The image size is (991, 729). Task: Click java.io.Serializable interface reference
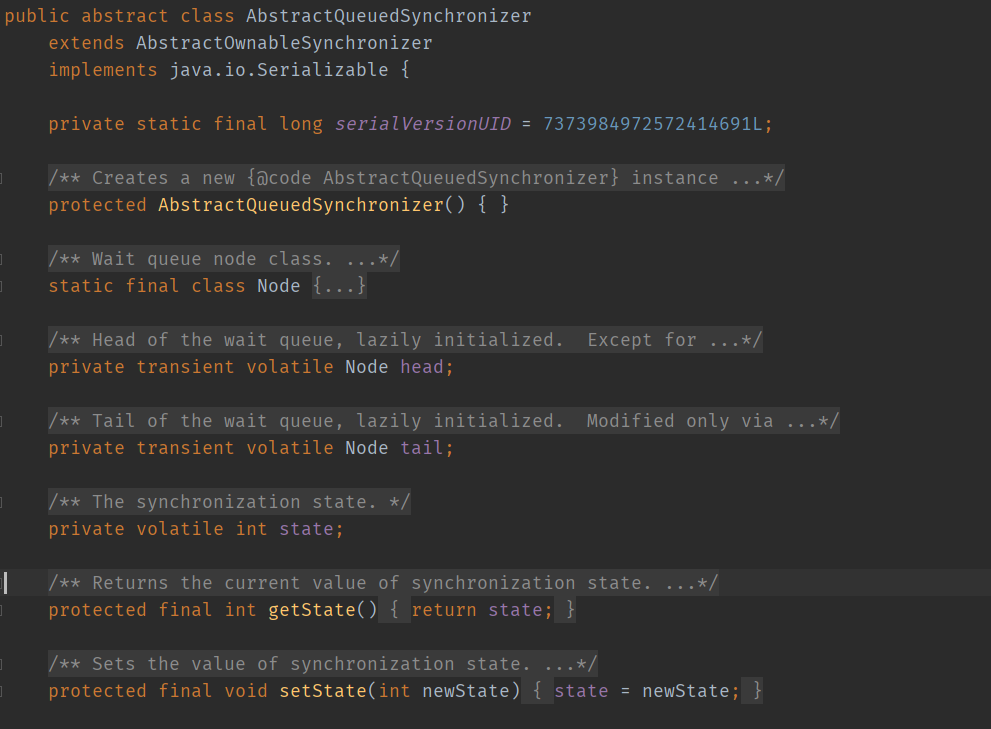(x=279, y=70)
